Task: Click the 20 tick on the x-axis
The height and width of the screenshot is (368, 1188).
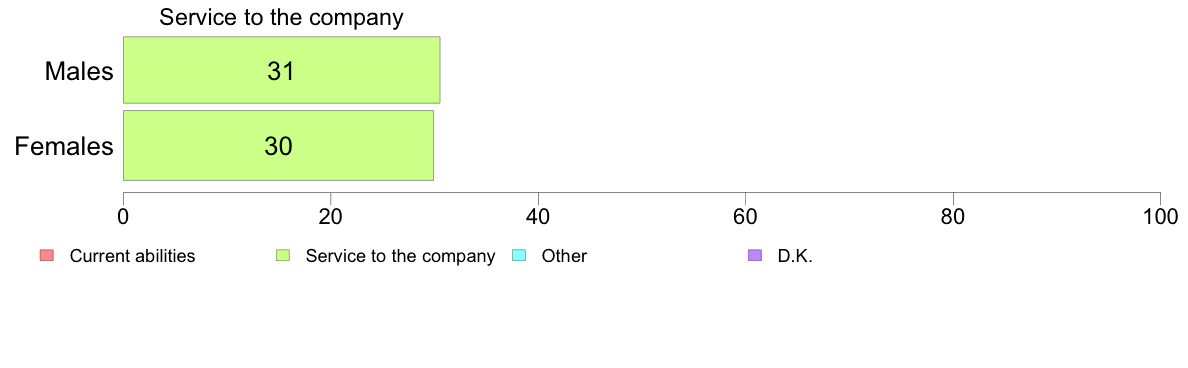Action: click(330, 216)
